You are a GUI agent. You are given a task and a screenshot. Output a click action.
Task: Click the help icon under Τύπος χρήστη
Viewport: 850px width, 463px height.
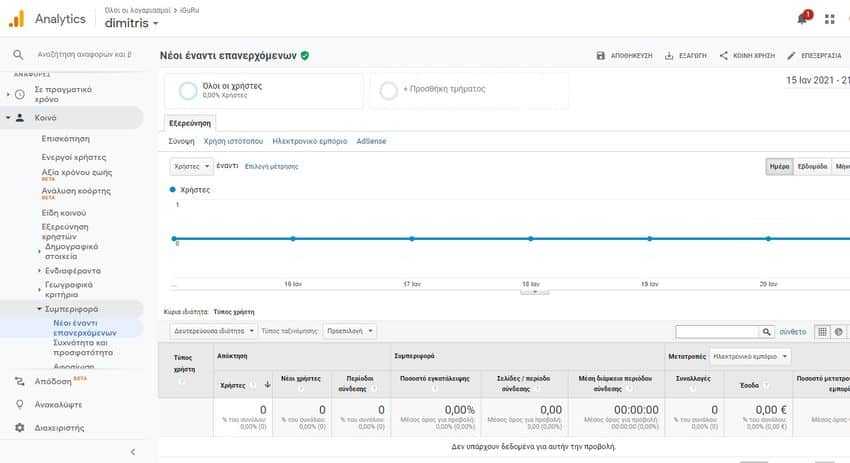(182, 381)
